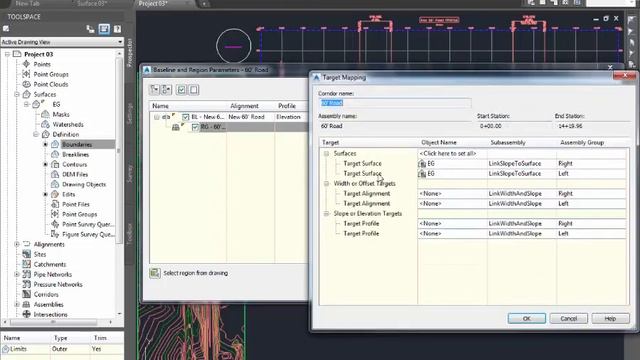640x360 pixels.
Task: Click the collapse-all tree icon in Baseline dialog toolbar
Action: (x=167, y=89)
